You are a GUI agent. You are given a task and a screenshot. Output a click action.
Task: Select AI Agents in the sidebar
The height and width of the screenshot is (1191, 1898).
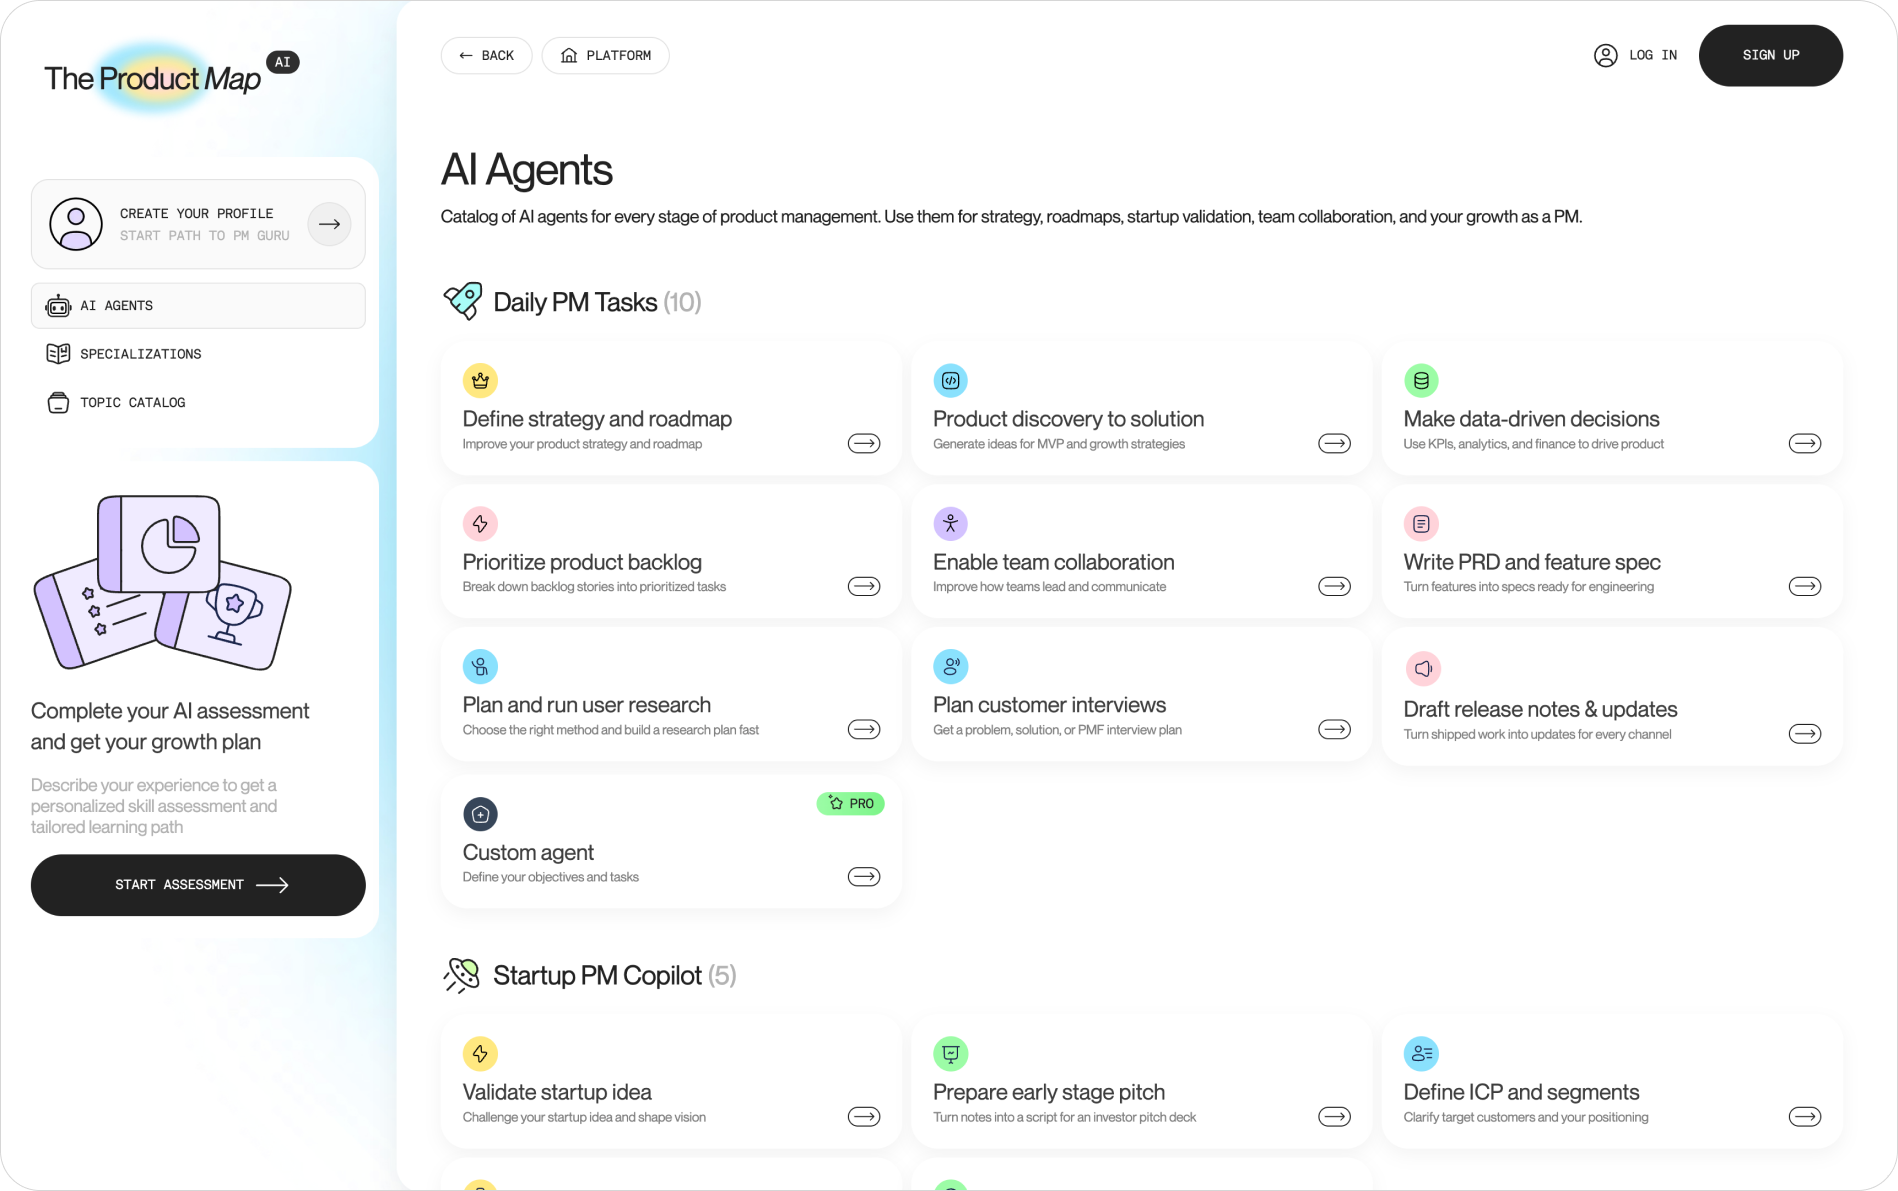(198, 306)
